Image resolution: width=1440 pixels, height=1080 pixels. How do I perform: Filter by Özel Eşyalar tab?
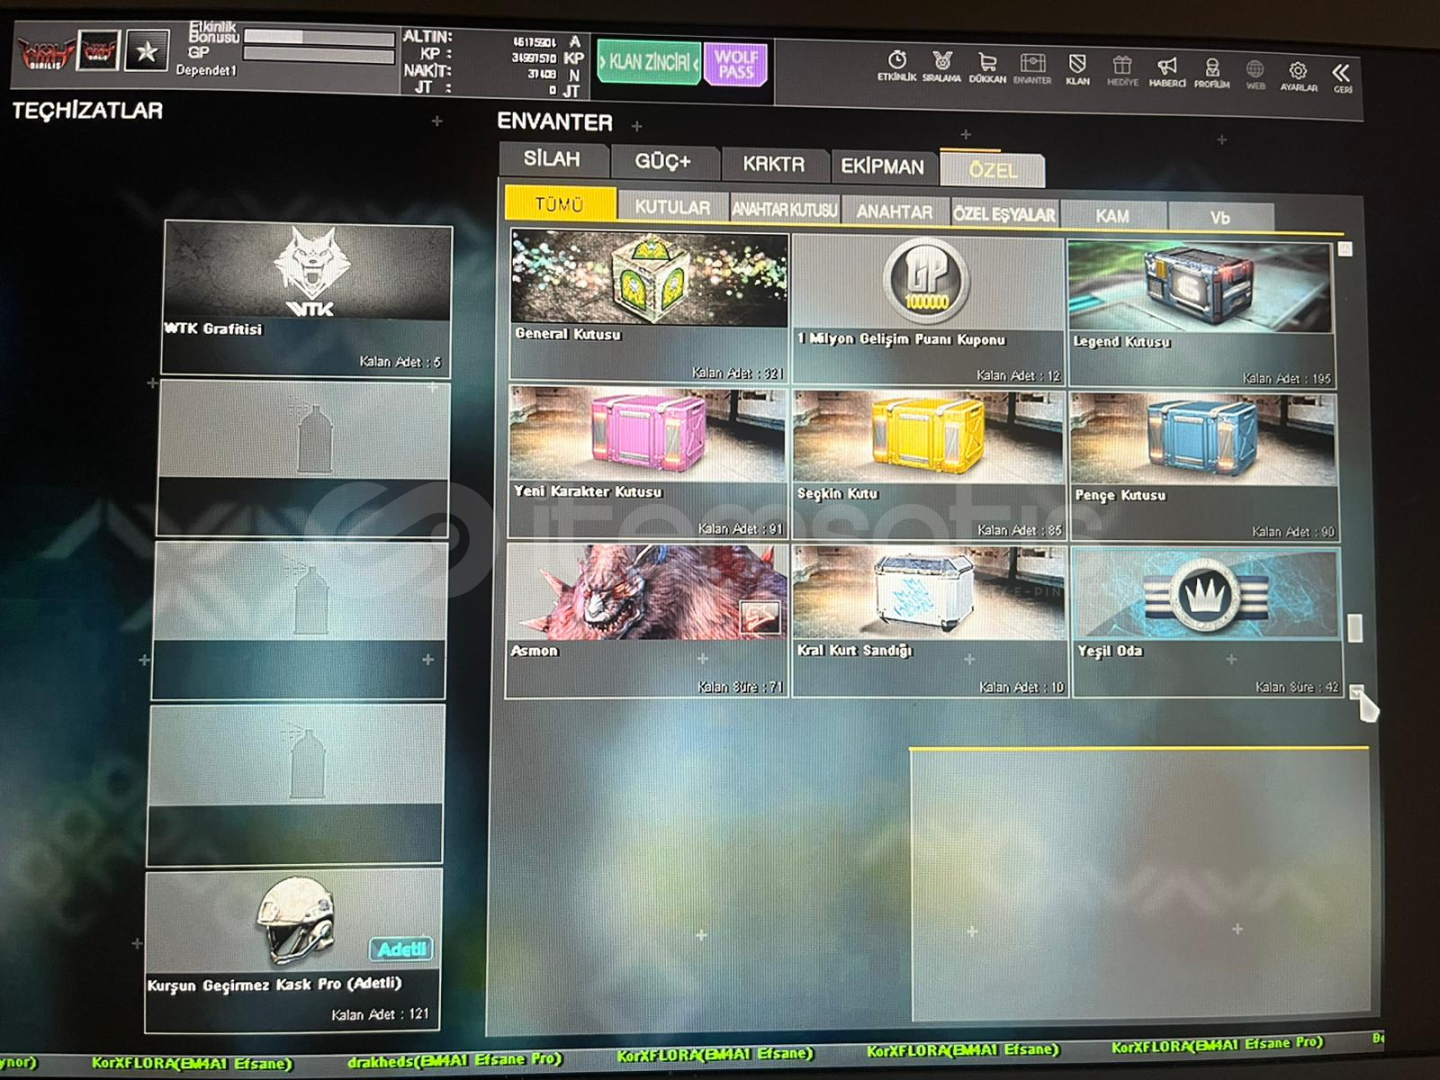[1003, 214]
